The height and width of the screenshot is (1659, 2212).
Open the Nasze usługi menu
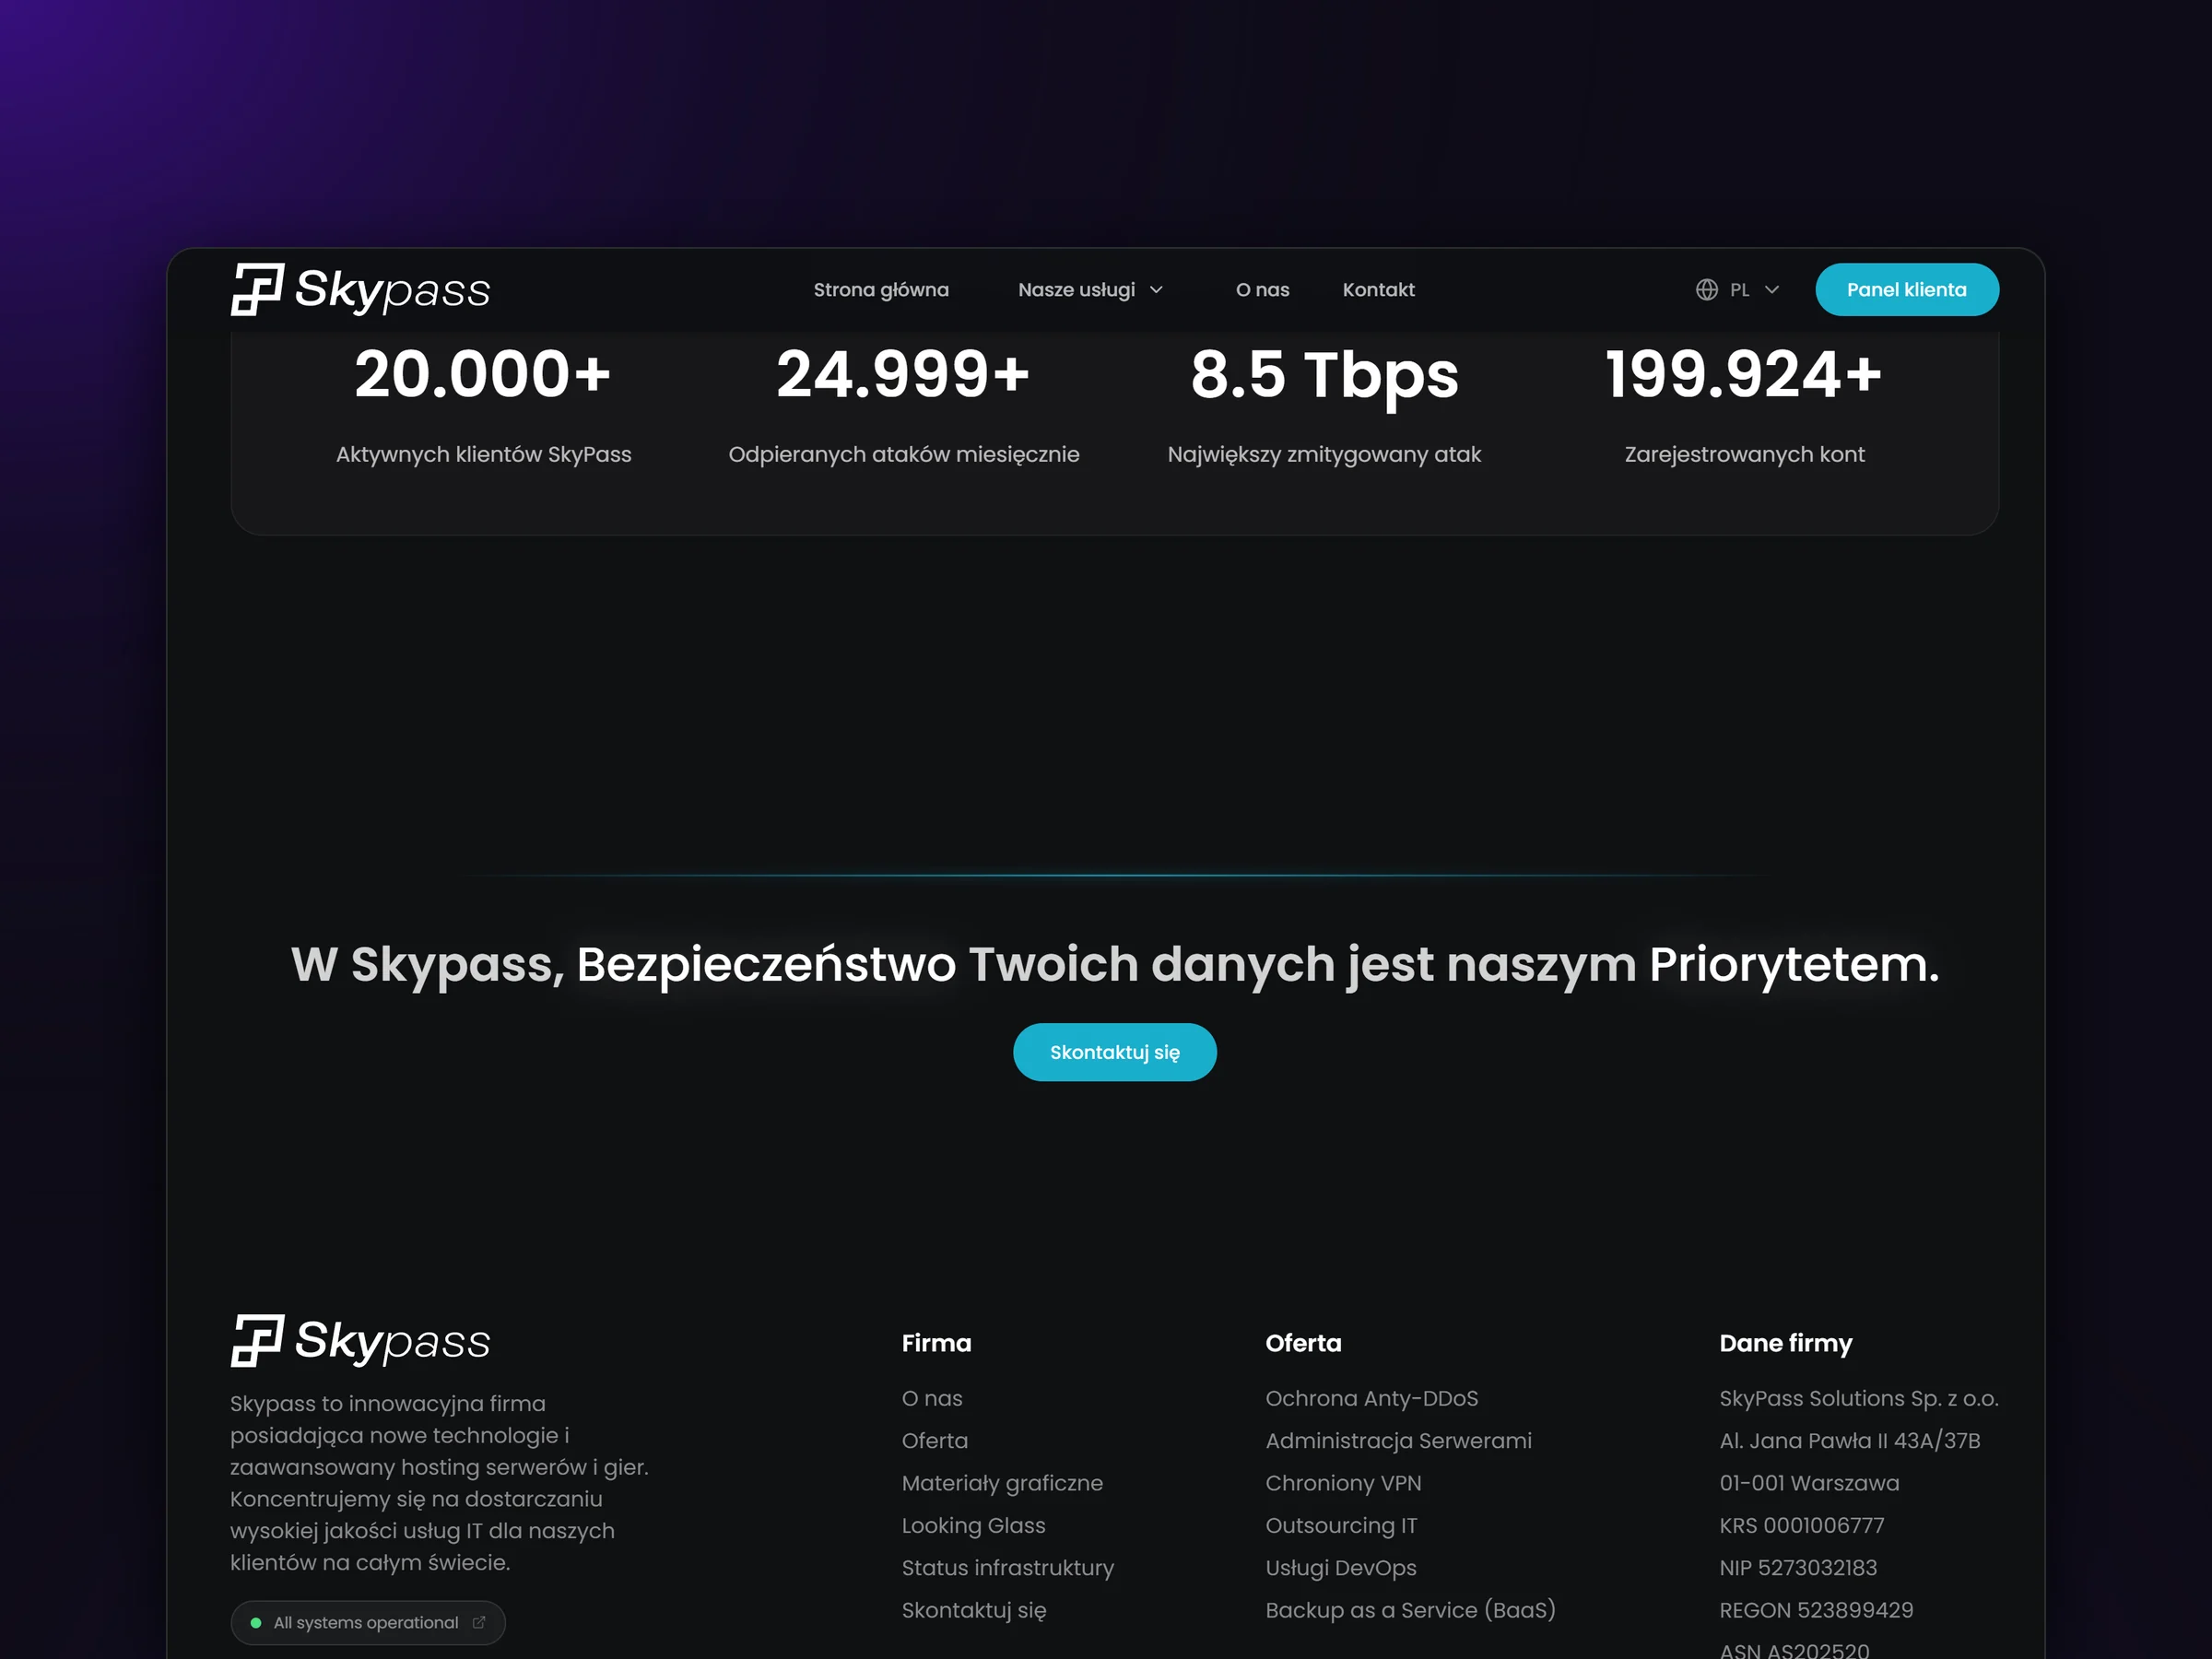1090,290
